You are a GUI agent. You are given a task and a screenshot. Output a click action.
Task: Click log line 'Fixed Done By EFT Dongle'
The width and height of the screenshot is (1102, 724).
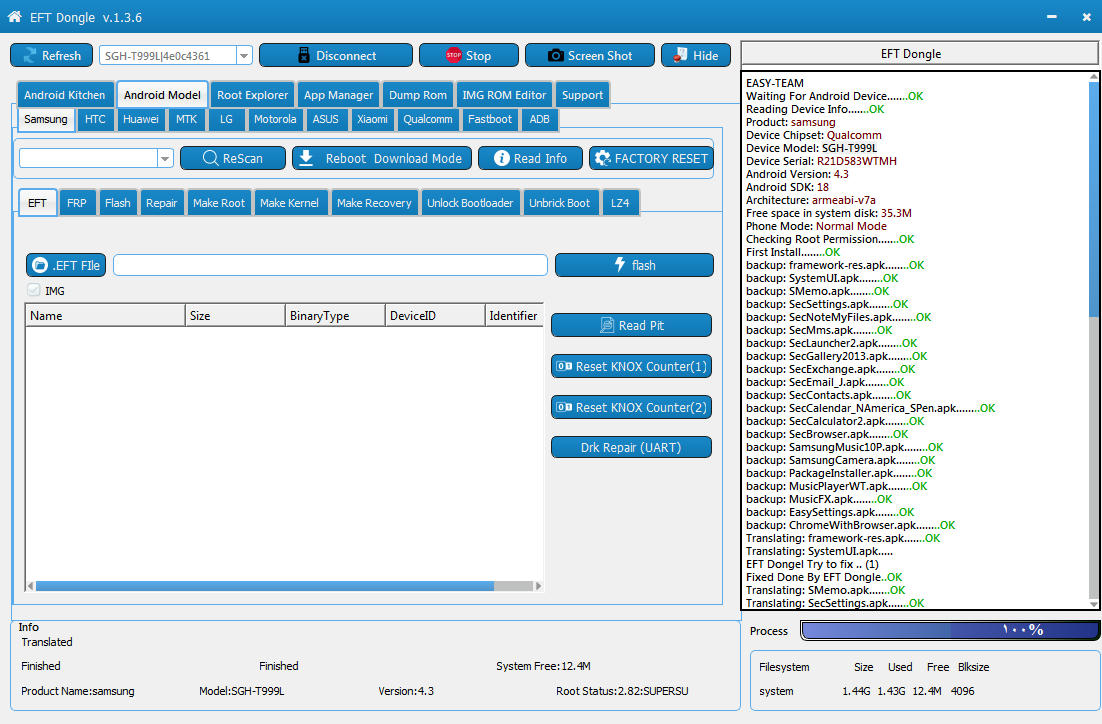(x=824, y=577)
